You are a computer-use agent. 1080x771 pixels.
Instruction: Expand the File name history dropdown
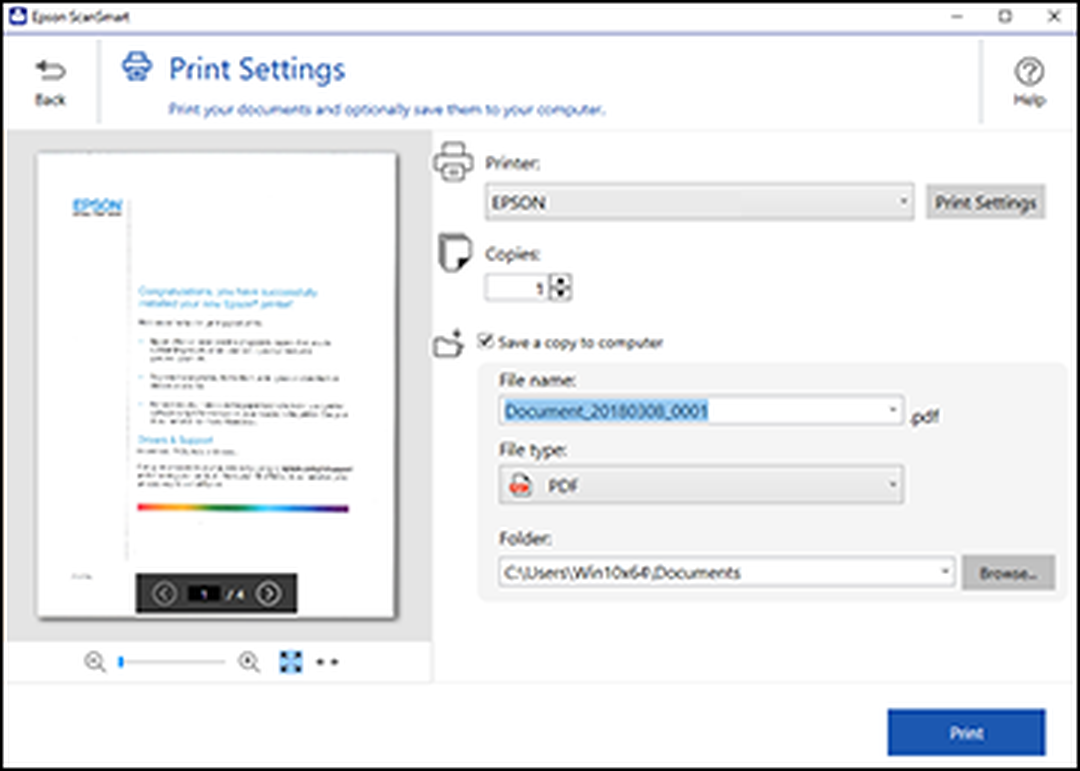893,411
